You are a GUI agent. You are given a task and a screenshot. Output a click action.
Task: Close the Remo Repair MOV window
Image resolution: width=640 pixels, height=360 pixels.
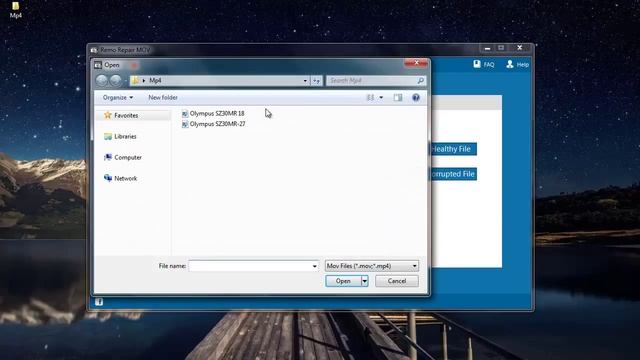[520, 48]
